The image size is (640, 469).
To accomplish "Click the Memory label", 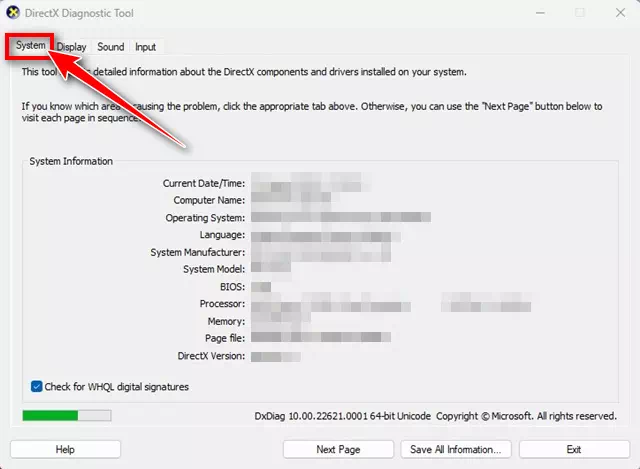I will 227,321.
